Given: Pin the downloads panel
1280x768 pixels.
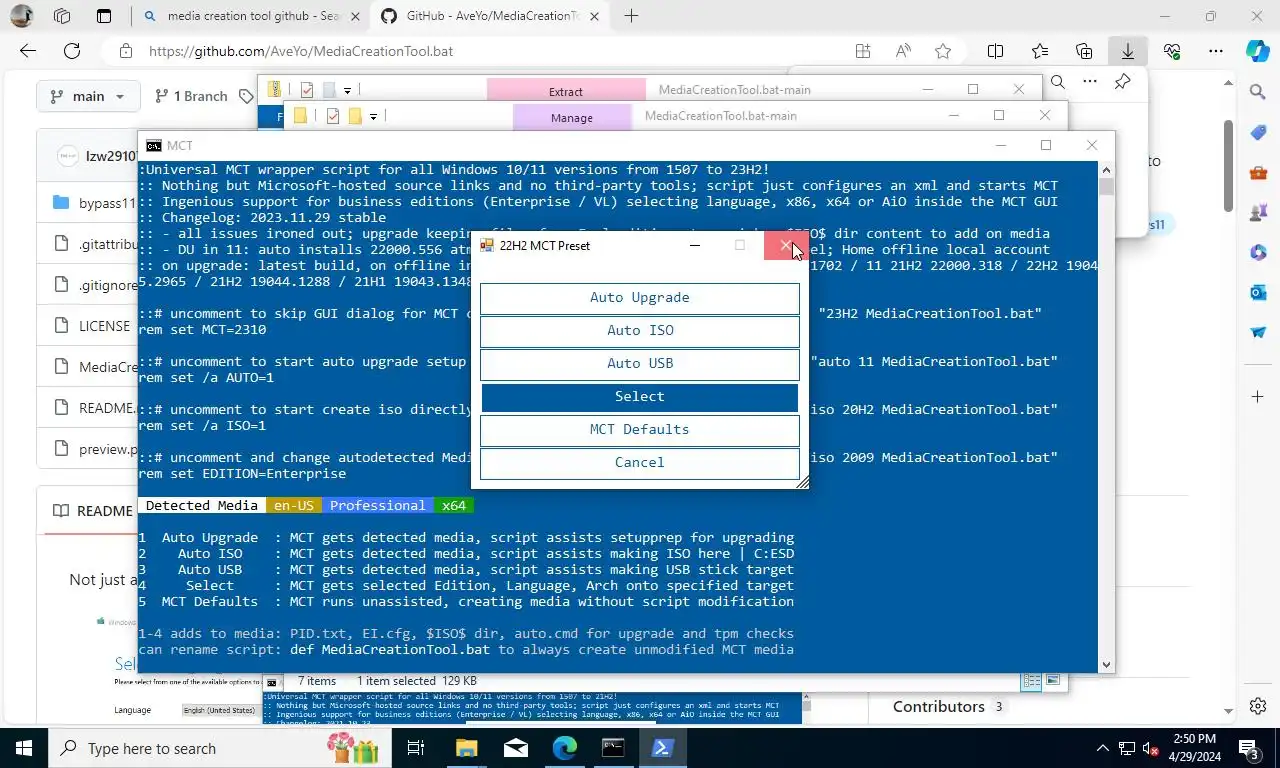Looking at the screenshot, I should tap(1123, 82).
